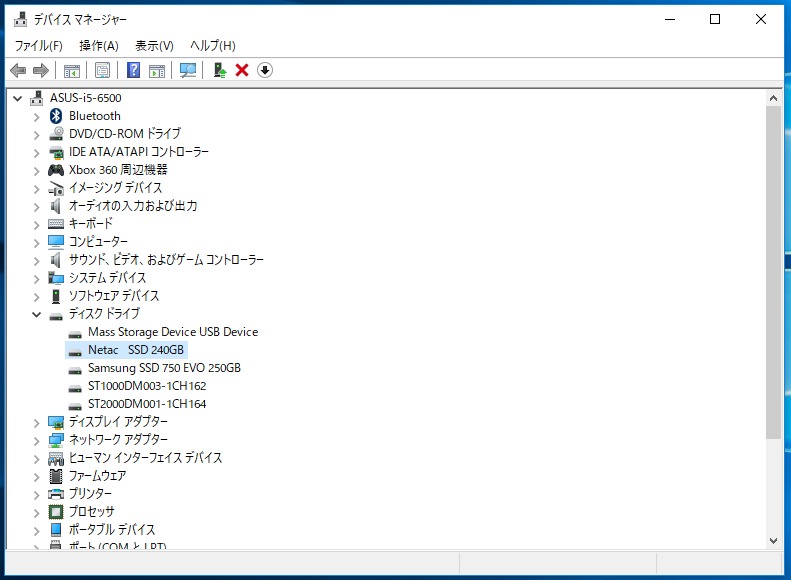Open the Properties toolbar icon
The height and width of the screenshot is (580, 791).
click(102, 70)
